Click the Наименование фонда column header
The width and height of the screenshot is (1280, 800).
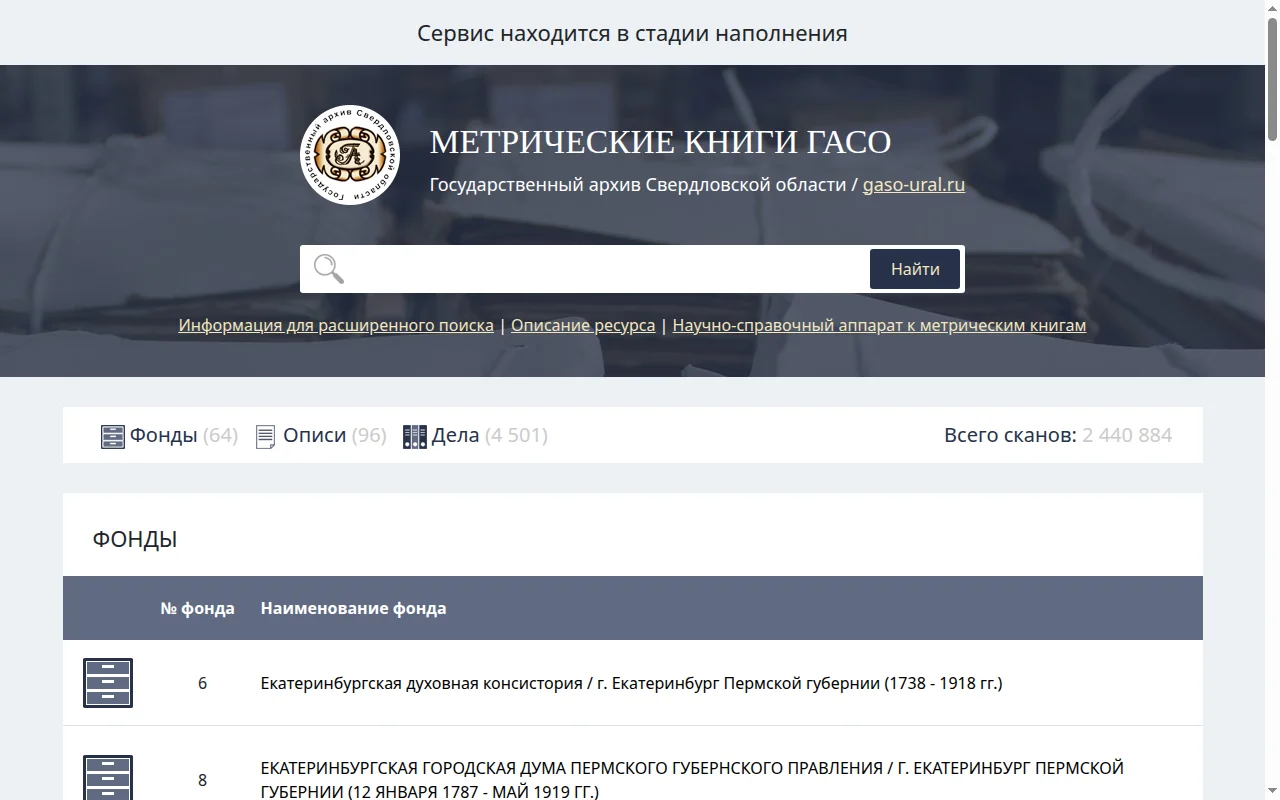354,608
